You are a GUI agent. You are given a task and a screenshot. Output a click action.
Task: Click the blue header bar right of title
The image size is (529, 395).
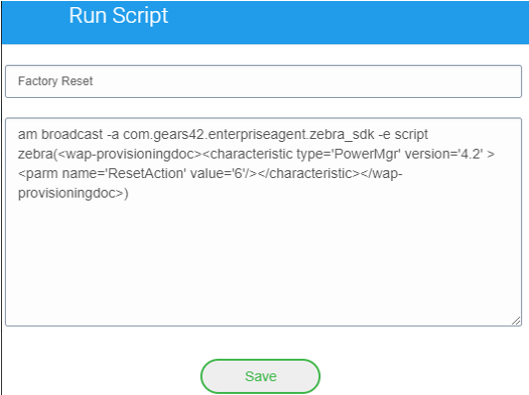(347, 22)
